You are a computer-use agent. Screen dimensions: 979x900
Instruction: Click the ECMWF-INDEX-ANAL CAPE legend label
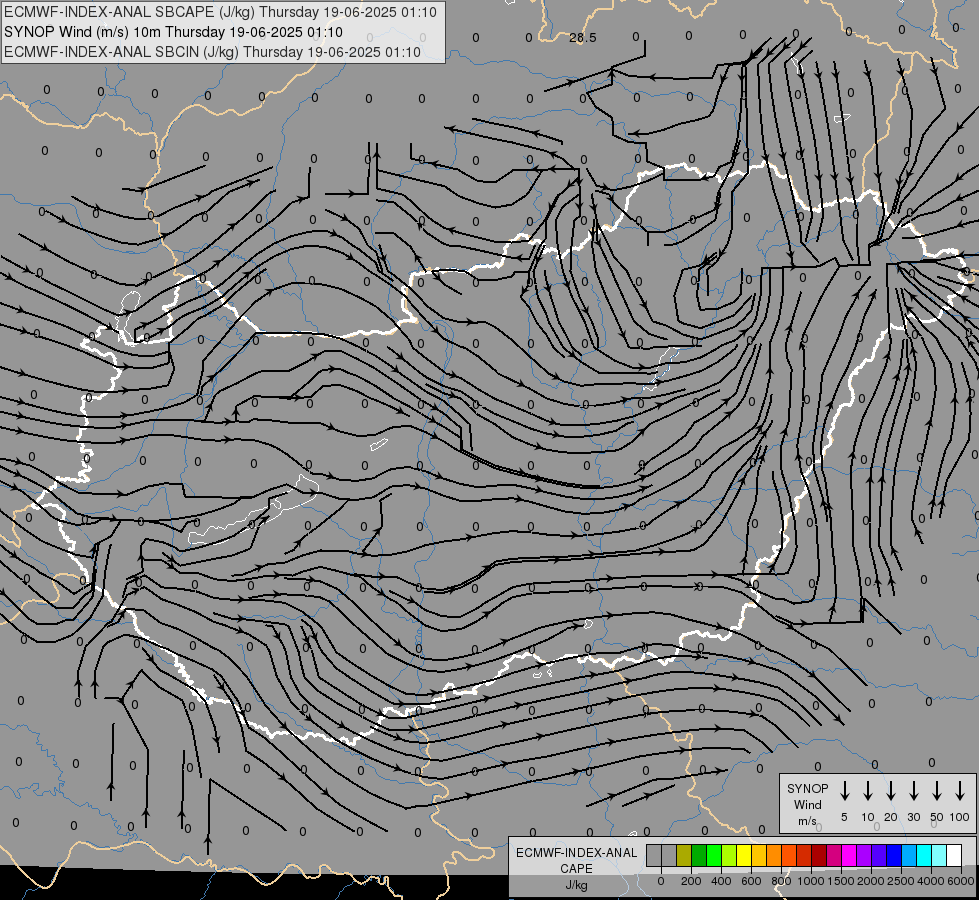[x=576, y=860]
